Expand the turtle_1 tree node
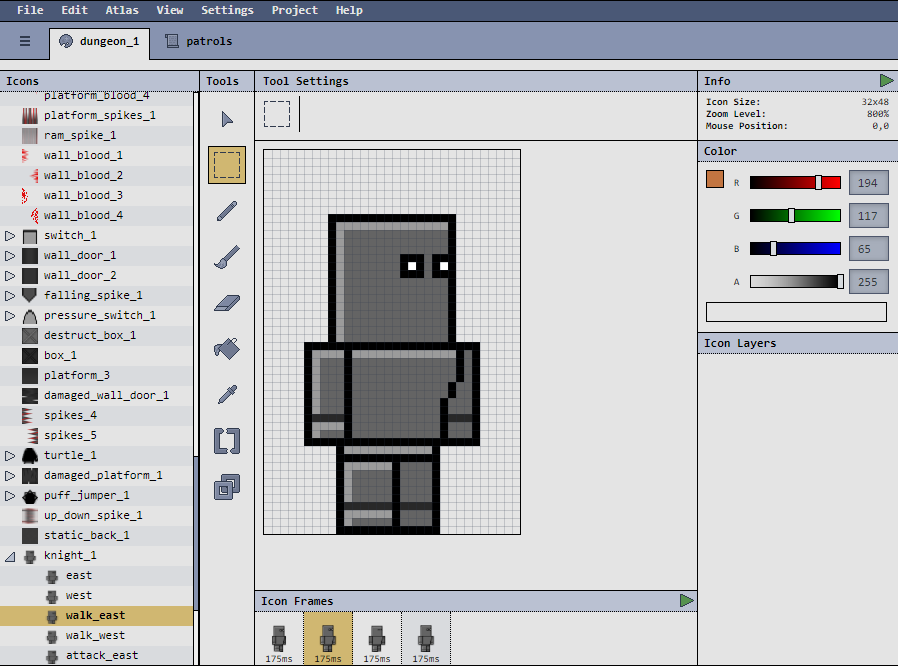 [10, 455]
